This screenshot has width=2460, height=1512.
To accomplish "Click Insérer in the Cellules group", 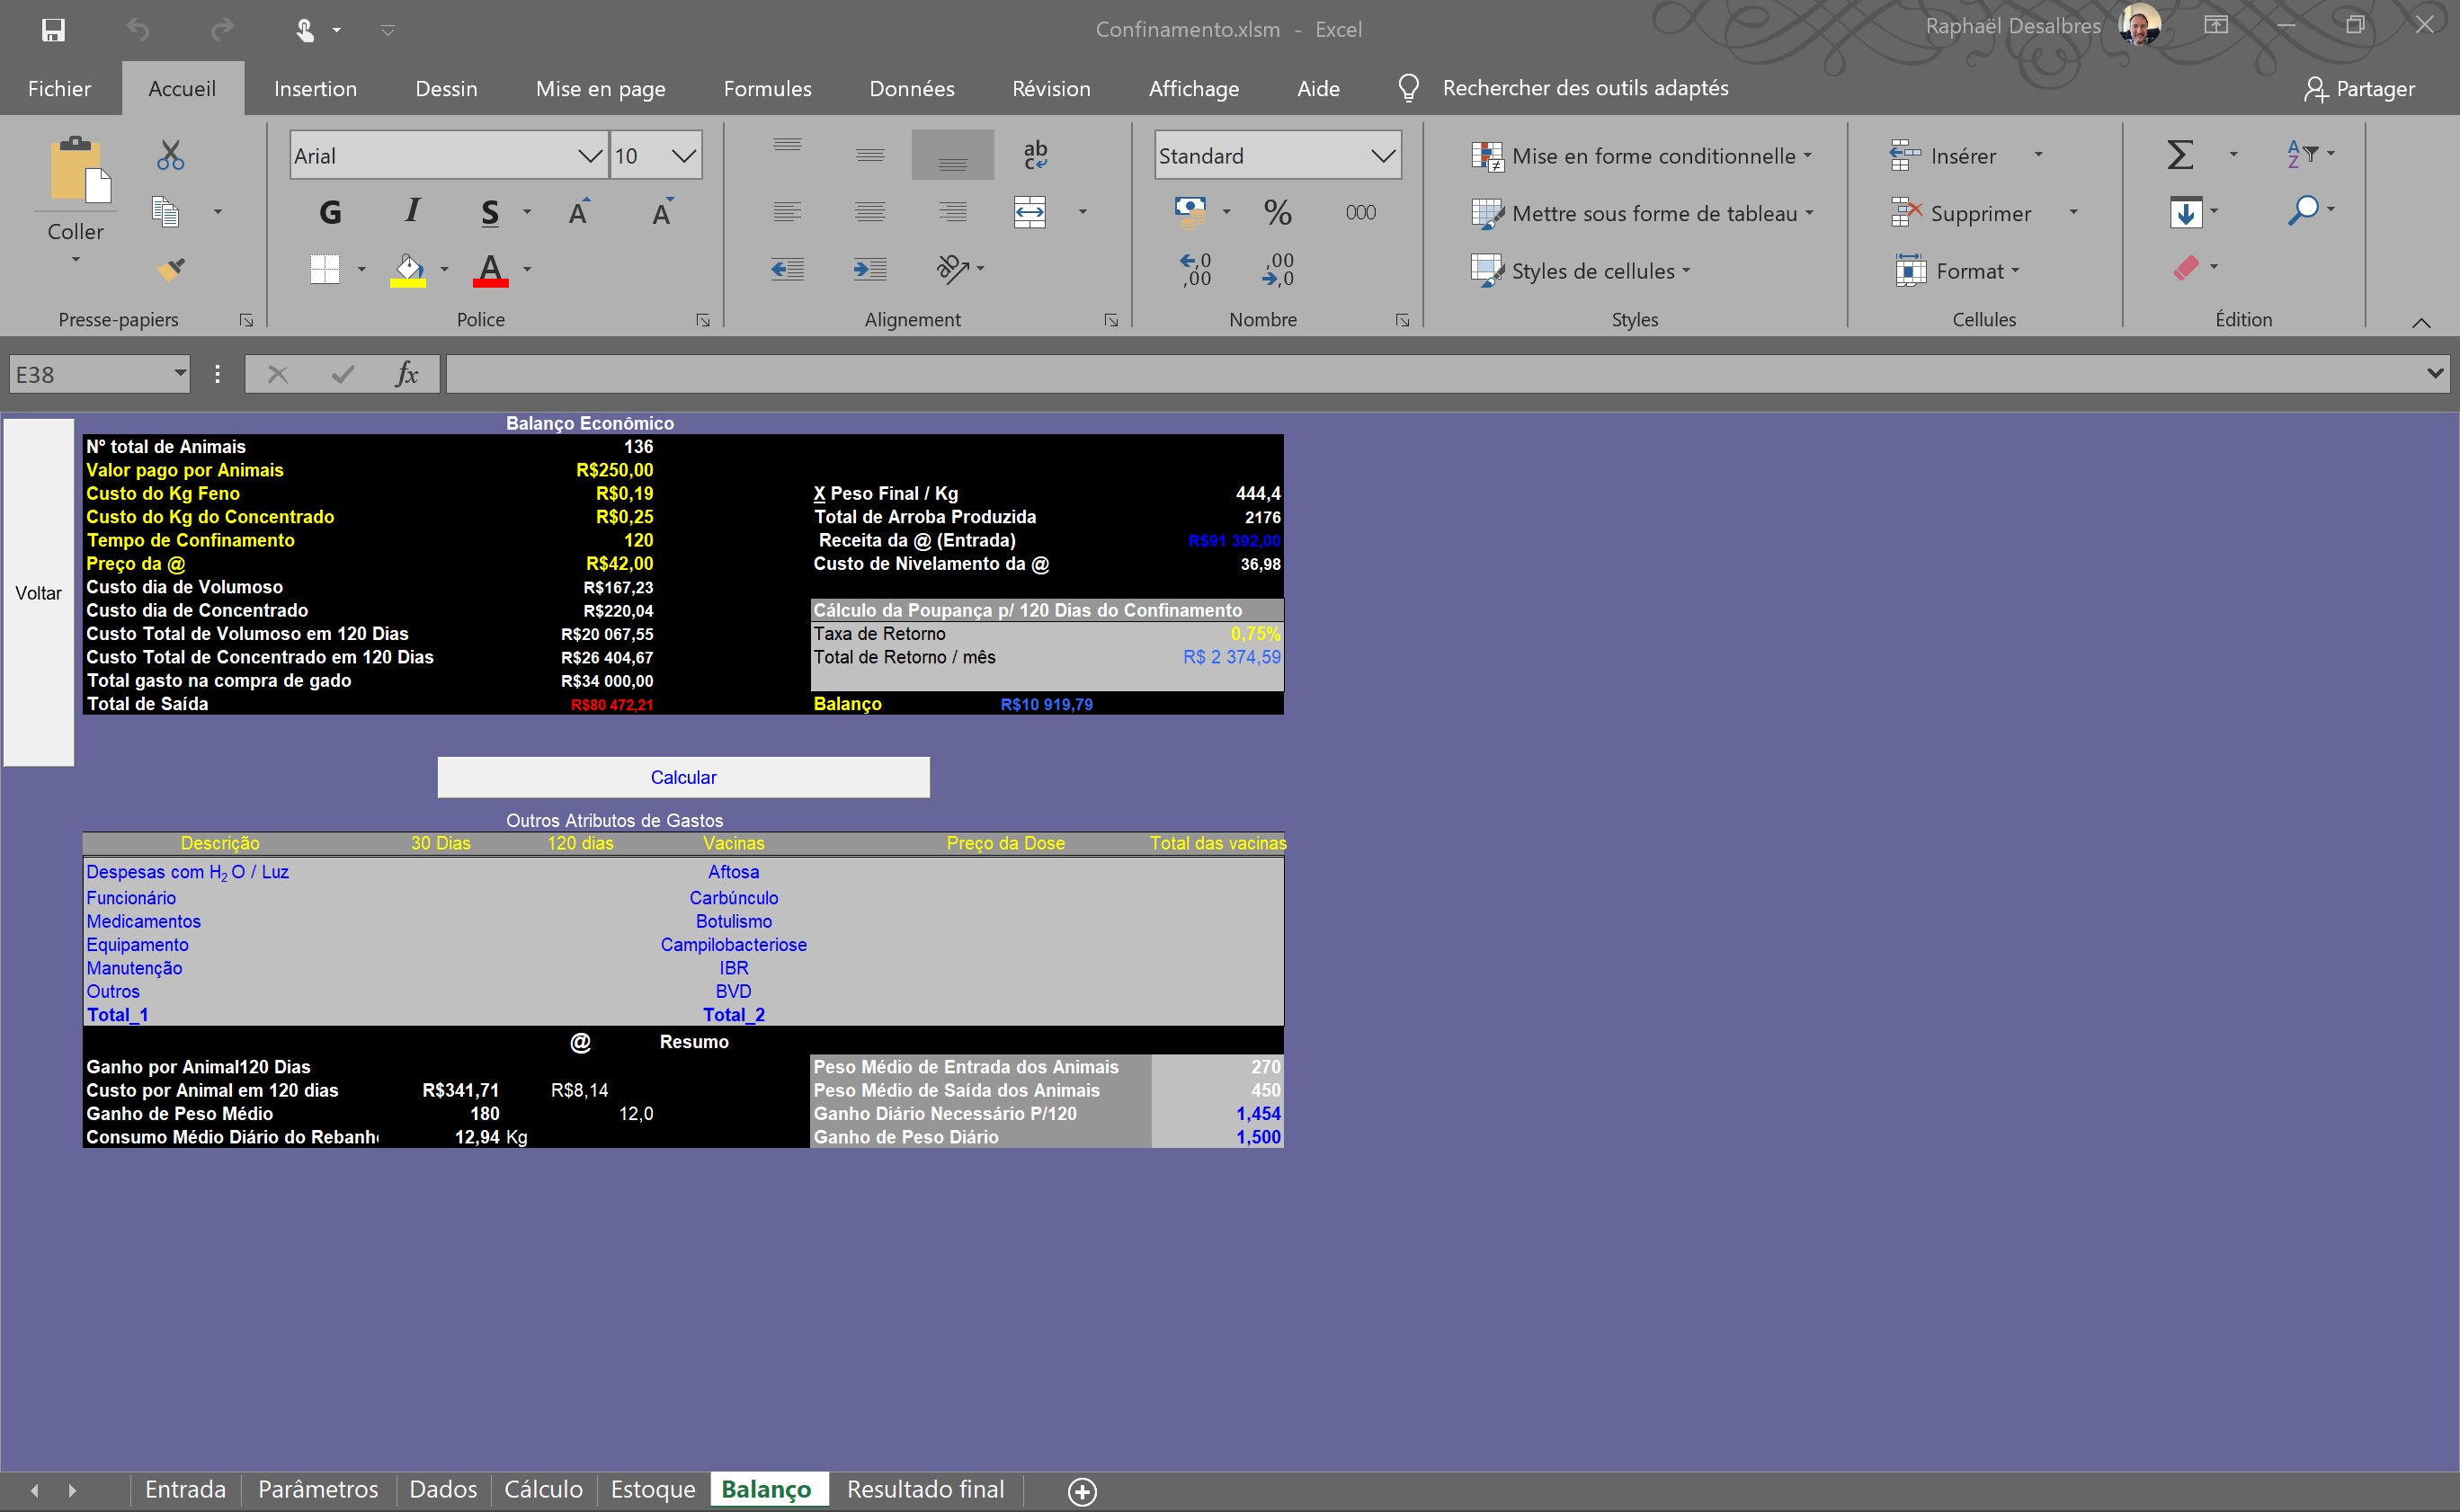I will pyautogui.click(x=1943, y=156).
